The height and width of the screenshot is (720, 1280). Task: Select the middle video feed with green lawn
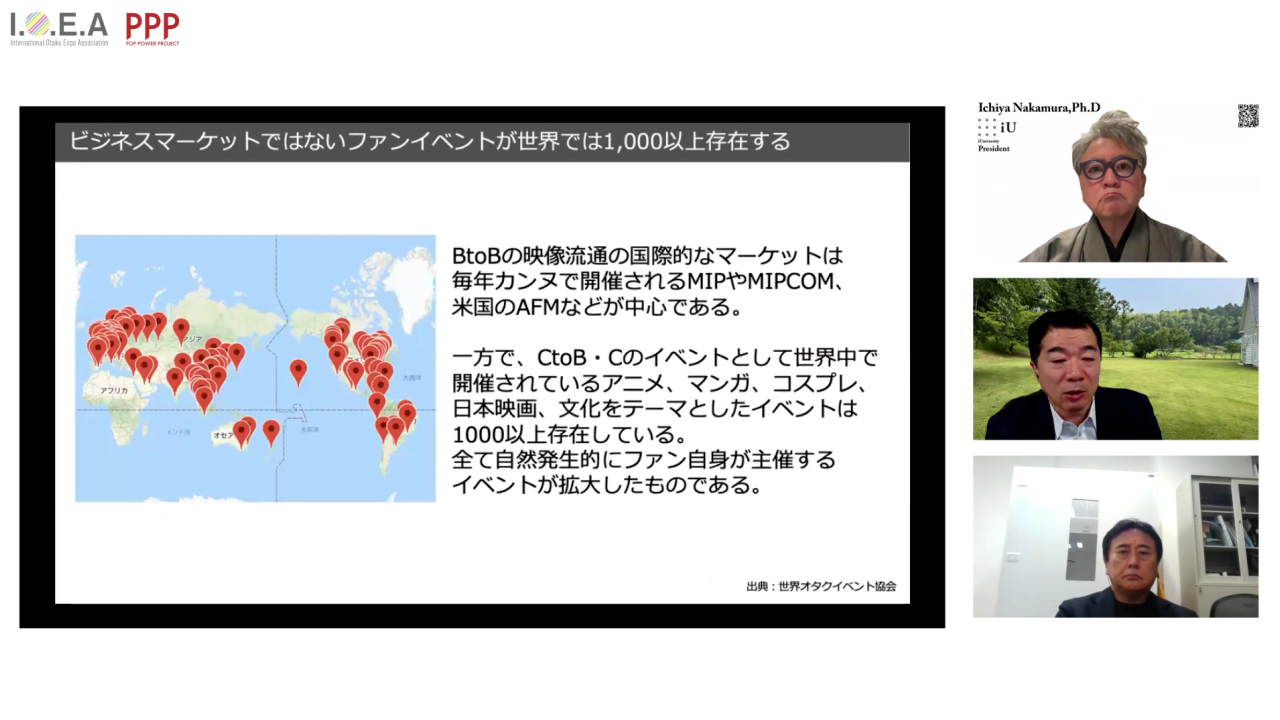pyautogui.click(x=1115, y=359)
